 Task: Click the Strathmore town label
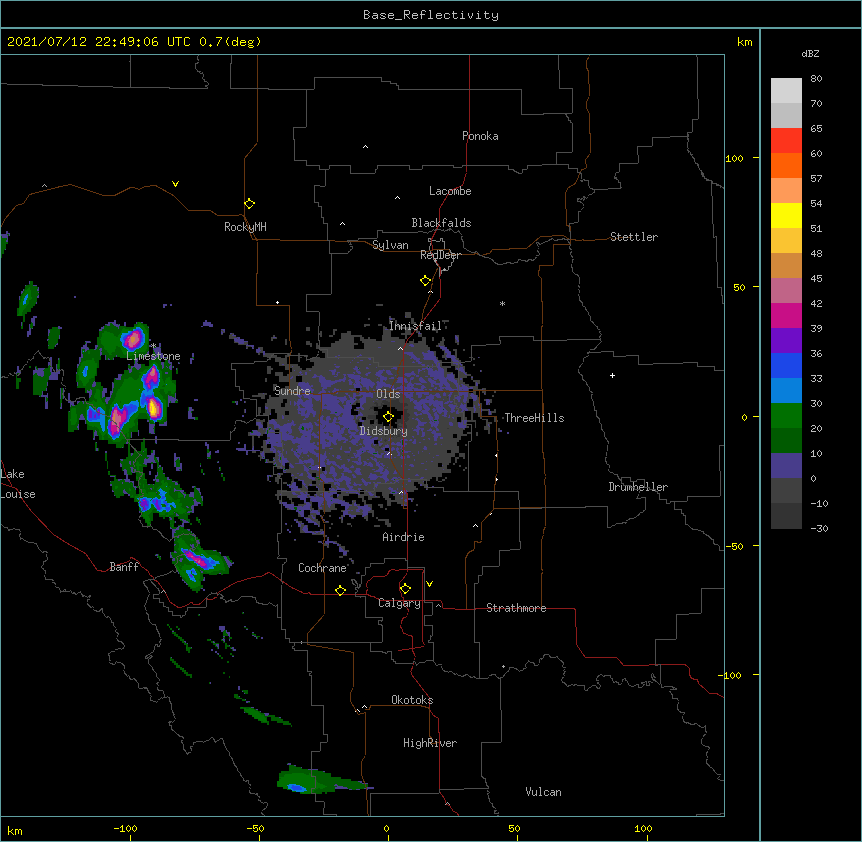coord(516,608)
